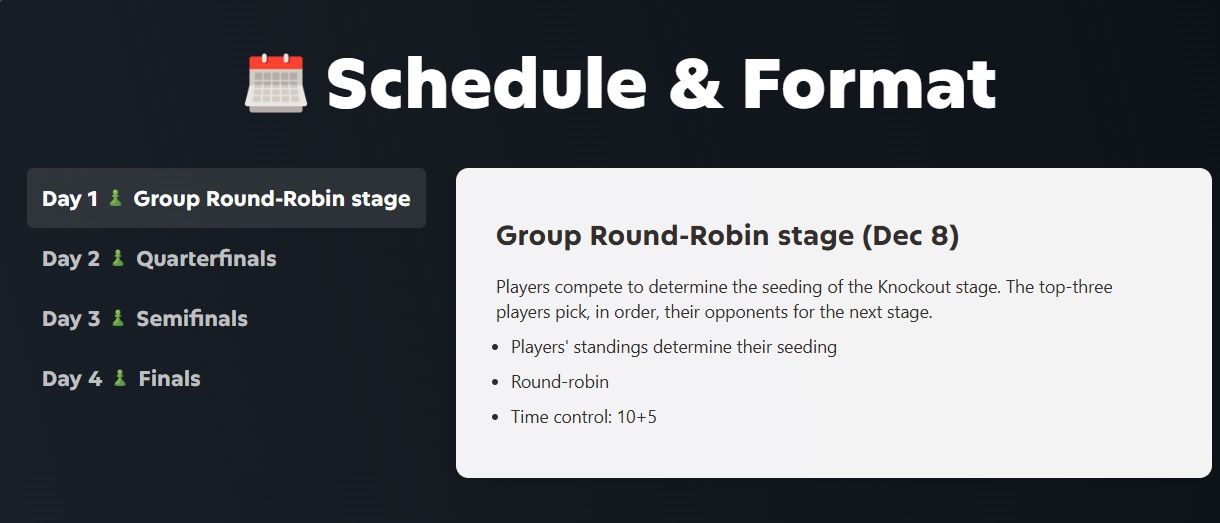The height and width of the screenshot is (523, 1220).
Task: Click the calendar emoji icon beside the title
Action: click(x=274, y=83)
